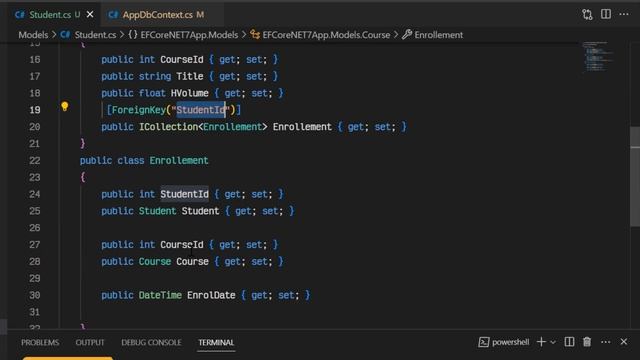
Task: Click CourseId property on line 27
Action: [182, 245]
